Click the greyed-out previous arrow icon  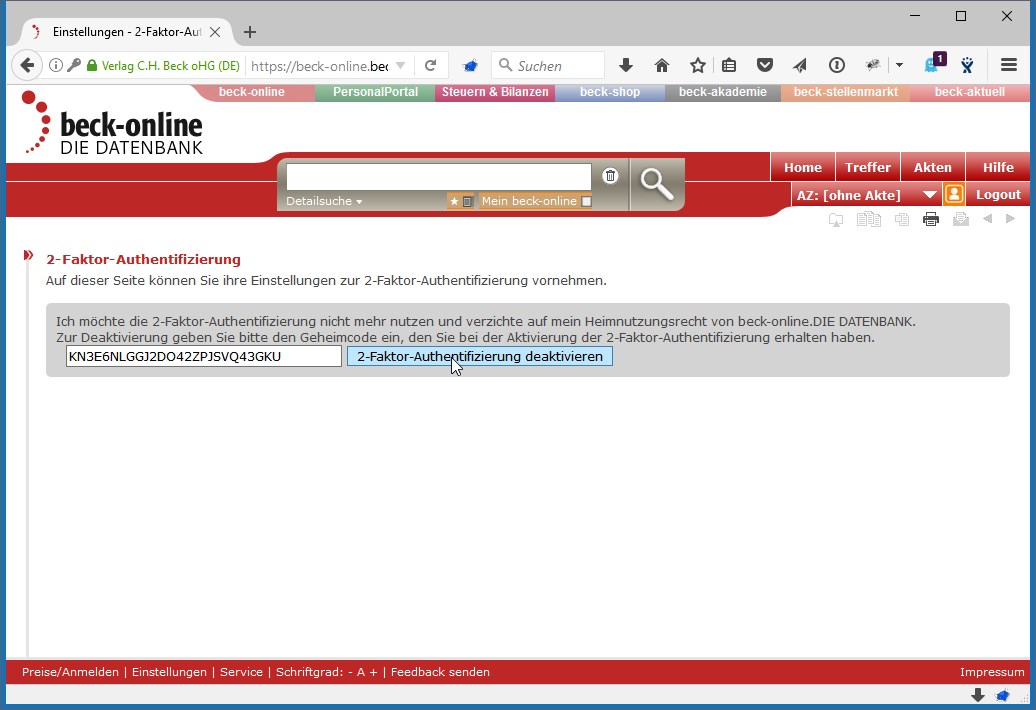987,219
